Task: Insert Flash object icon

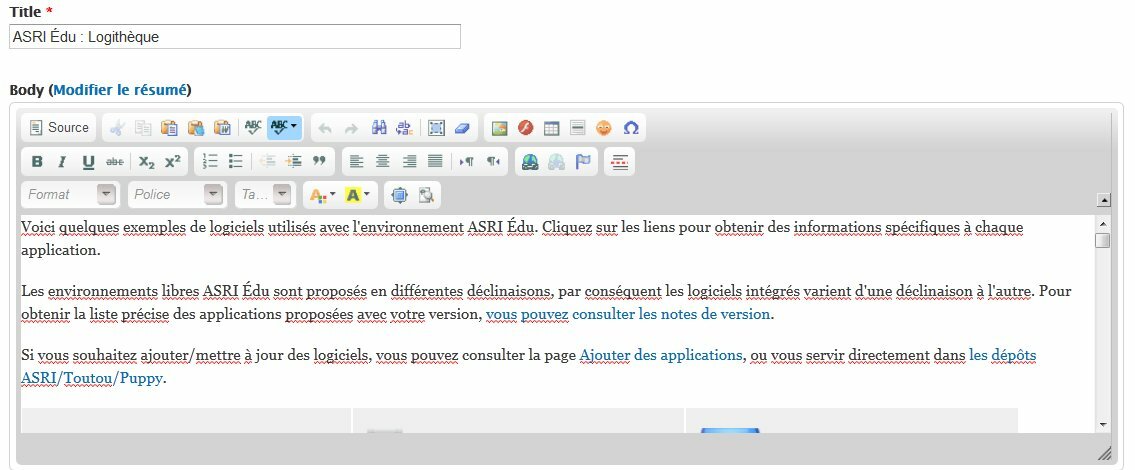Action: click(x=526, y=128)
